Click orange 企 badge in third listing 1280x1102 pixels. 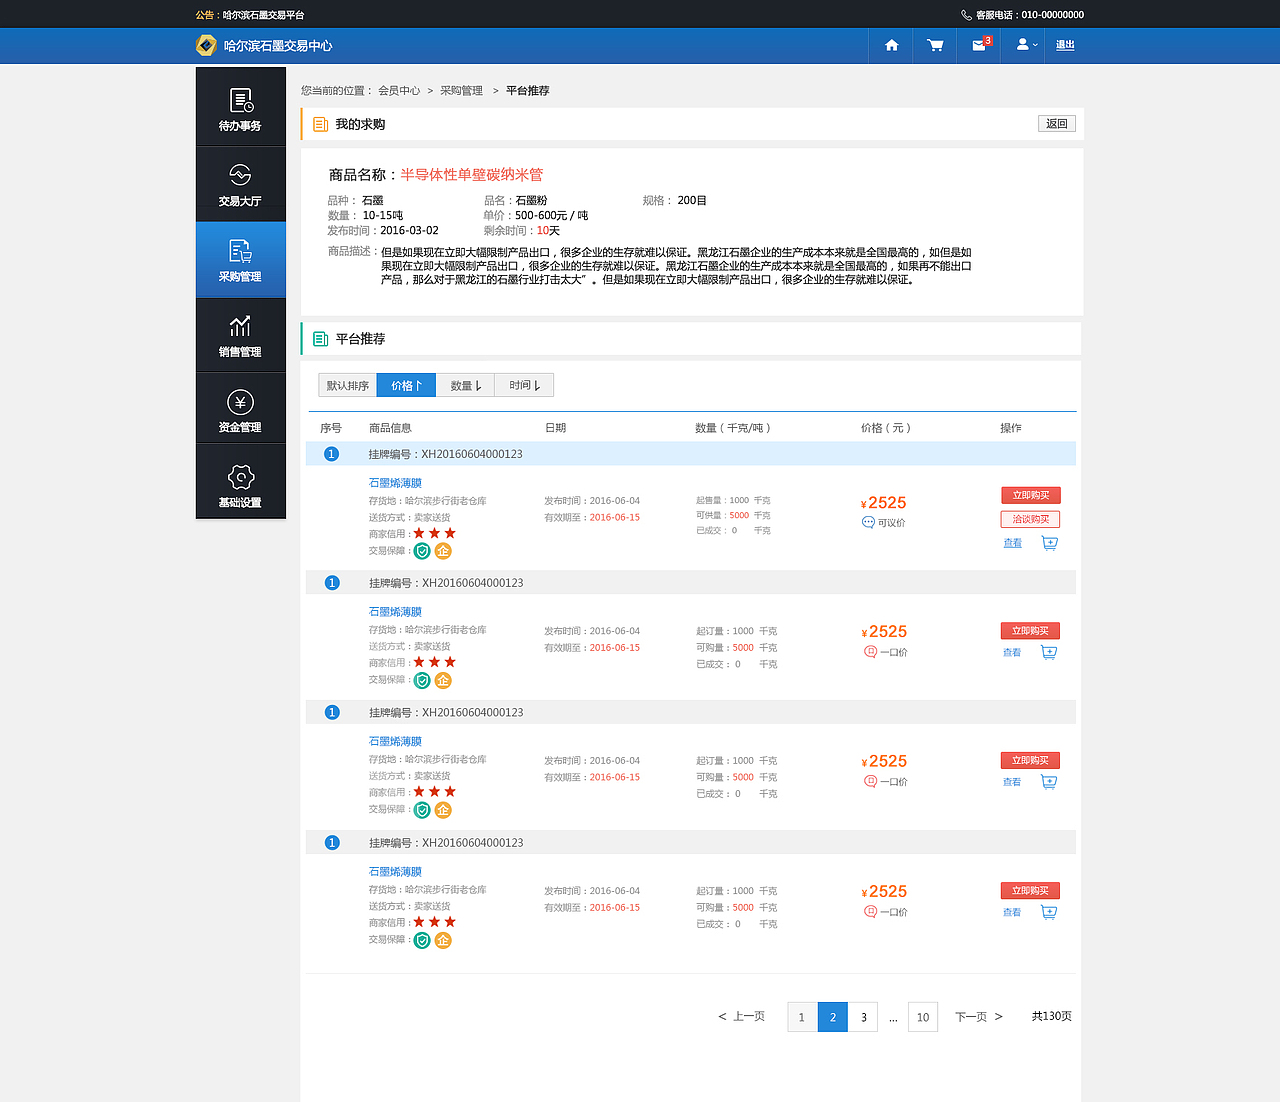coord(443,810)
